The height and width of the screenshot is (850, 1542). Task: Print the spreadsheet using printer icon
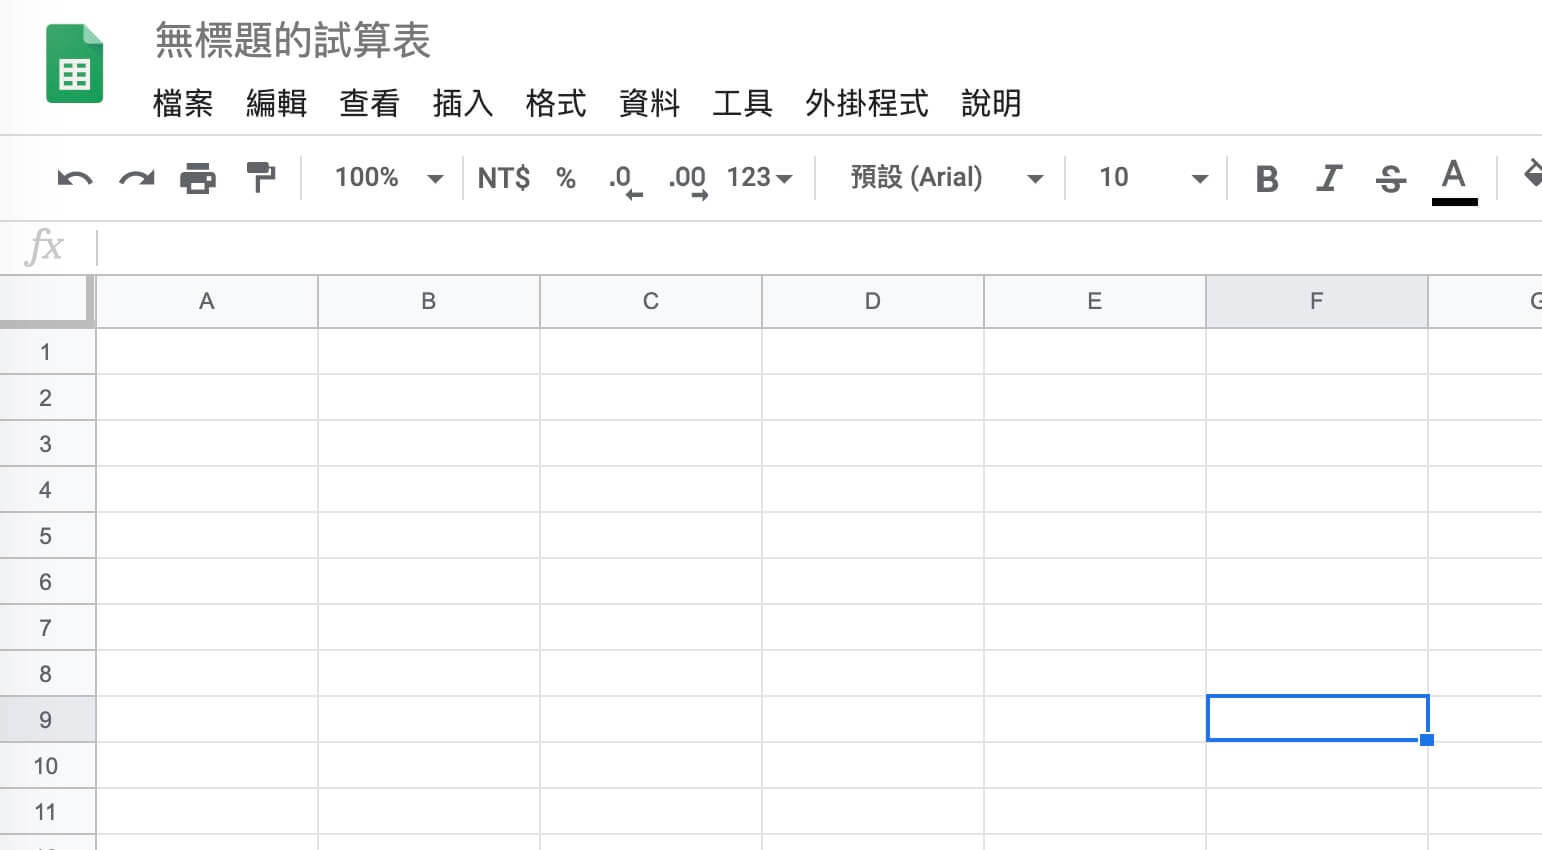pyautogui.click(x=198, y=178)
